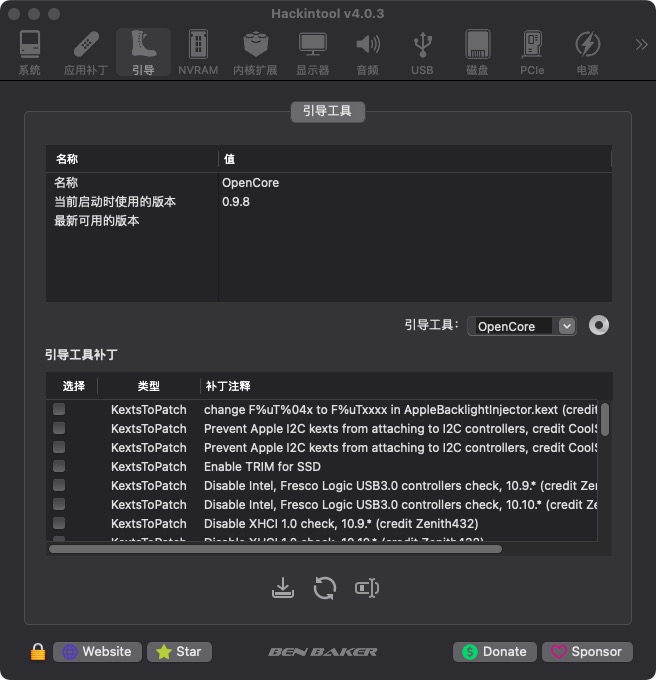Show more toolbar items via double chevron
Viewport: 656px width, 680px height.
[x=641, y=44]
